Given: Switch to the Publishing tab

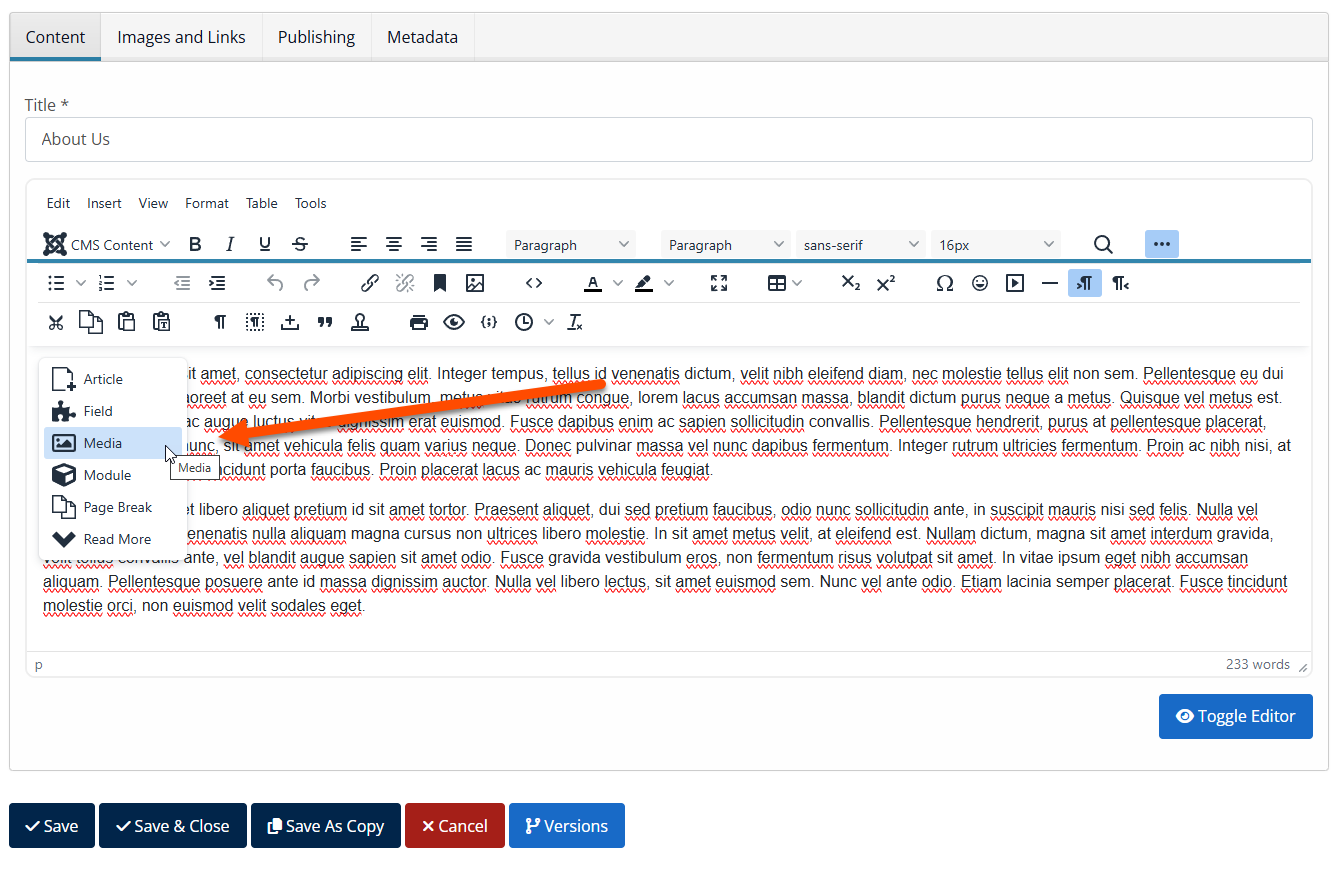Looking at the screenshot, I should (316, 36).
